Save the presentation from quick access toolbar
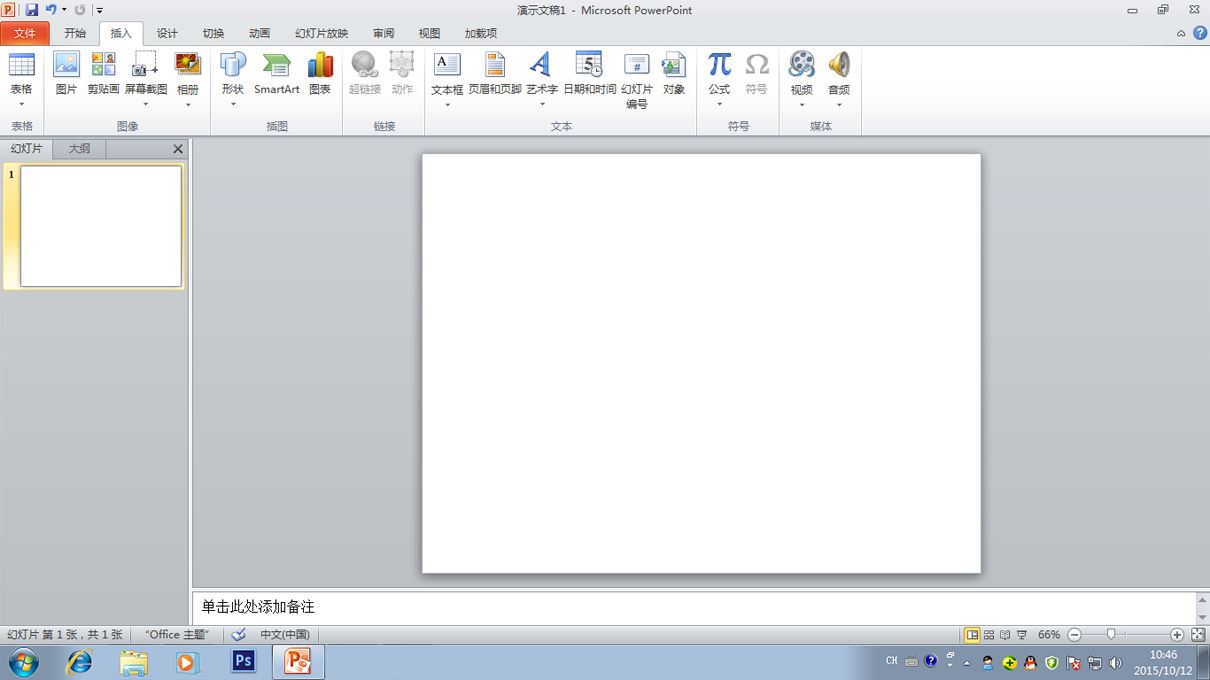The width and height of the screenshot is (1210, 680). pos(32,10)
